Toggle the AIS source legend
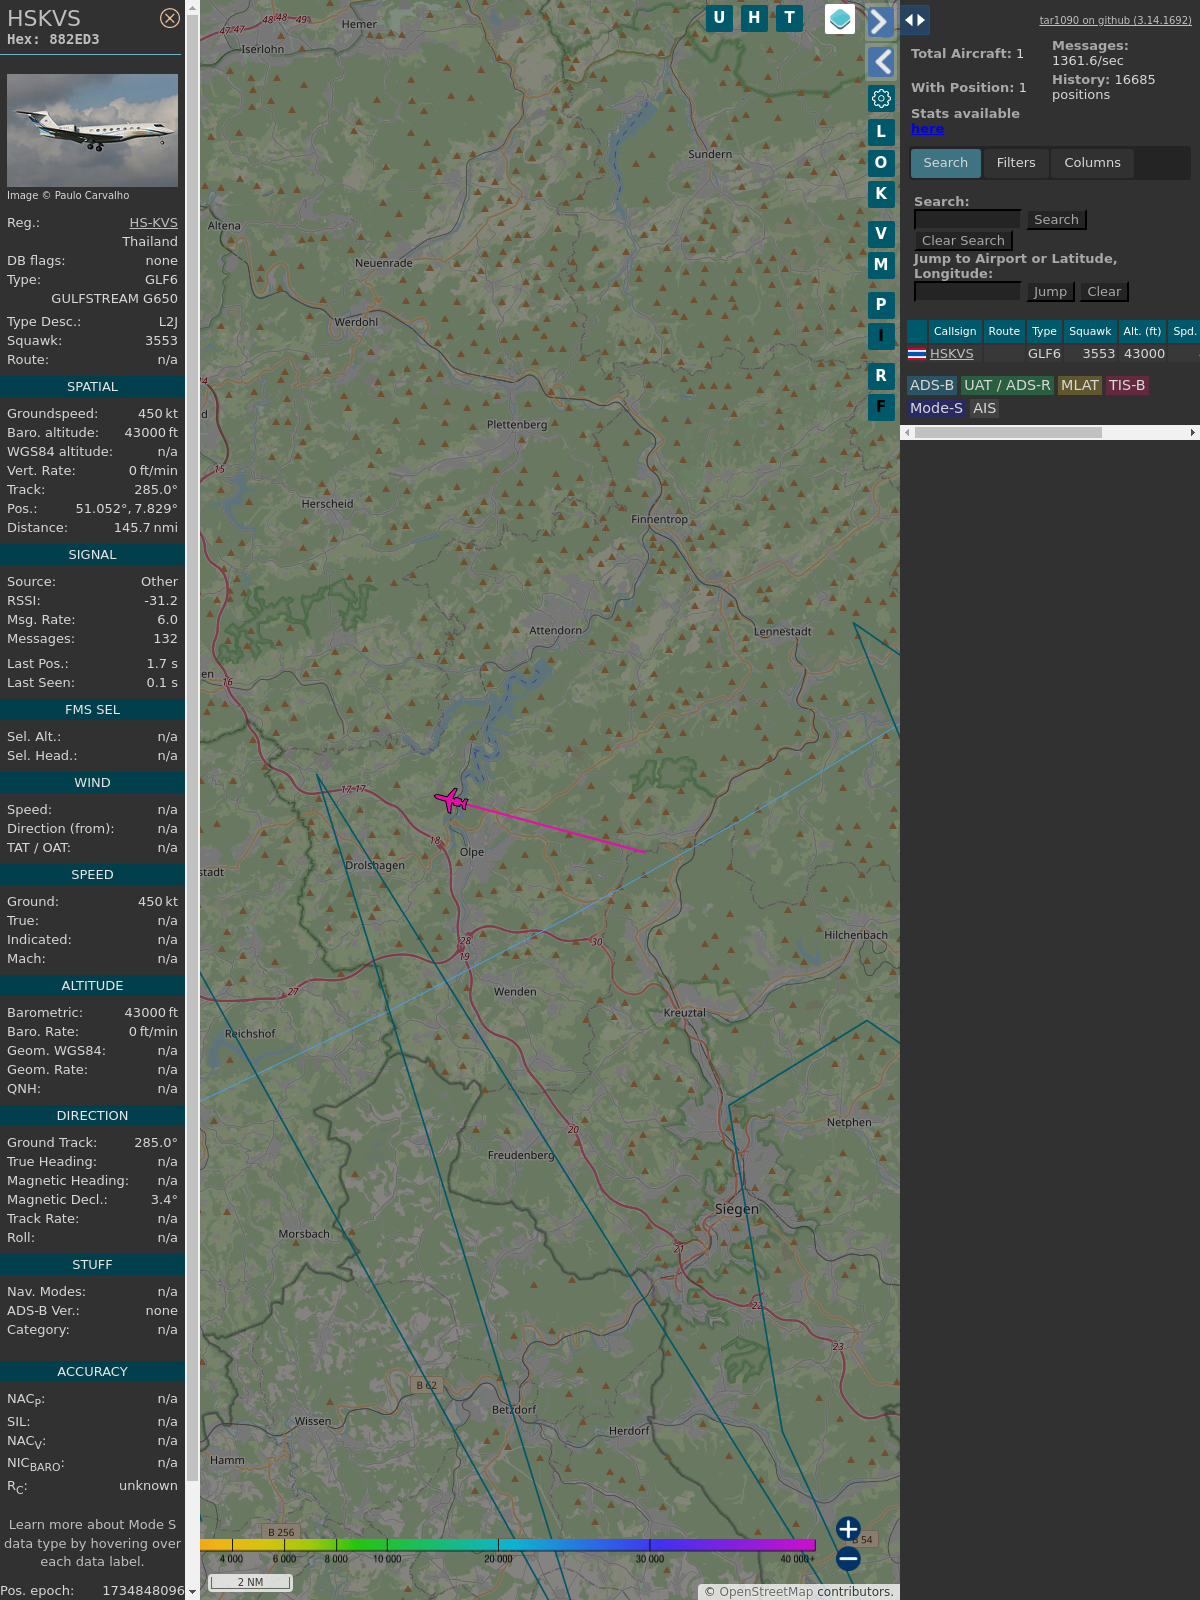Image resolution: width=1200 pixels, height=1600 pixels. 985,409
